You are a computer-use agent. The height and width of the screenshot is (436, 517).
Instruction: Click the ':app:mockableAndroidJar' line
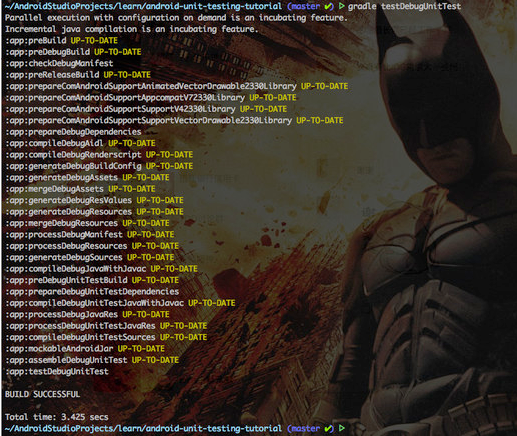click(x=85, y=348)
